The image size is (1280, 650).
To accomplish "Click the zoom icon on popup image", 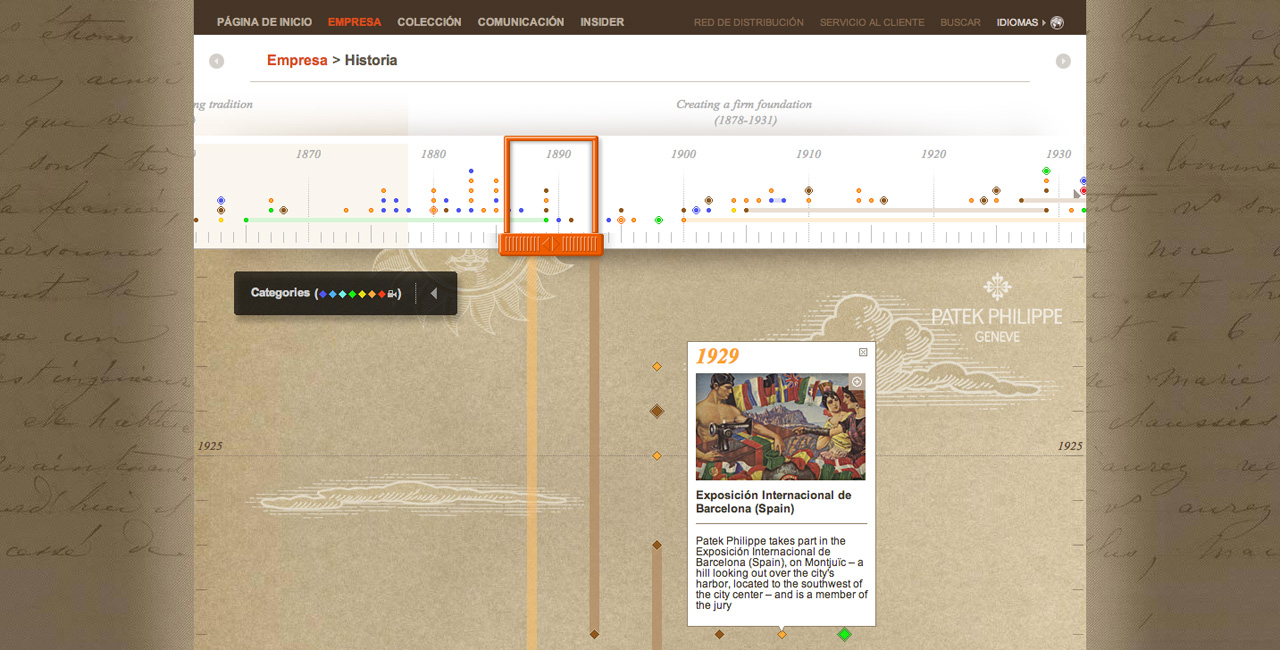I will 857,382.
